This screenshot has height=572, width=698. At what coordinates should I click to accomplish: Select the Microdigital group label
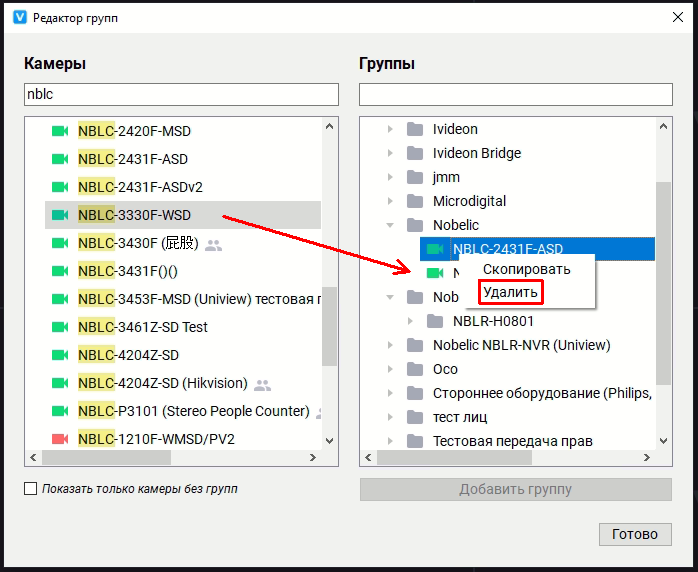[470, 201]
